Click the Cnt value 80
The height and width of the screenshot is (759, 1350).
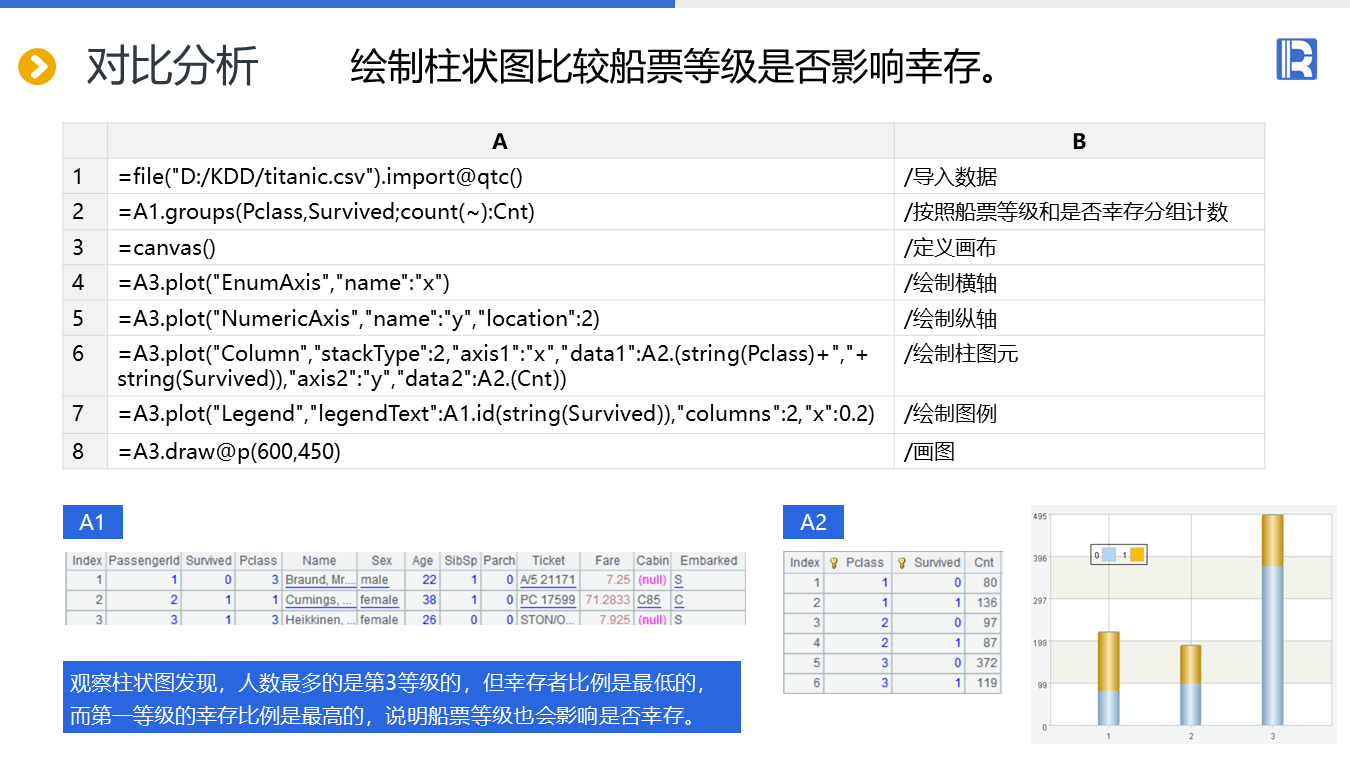click(x=990, y=583)
